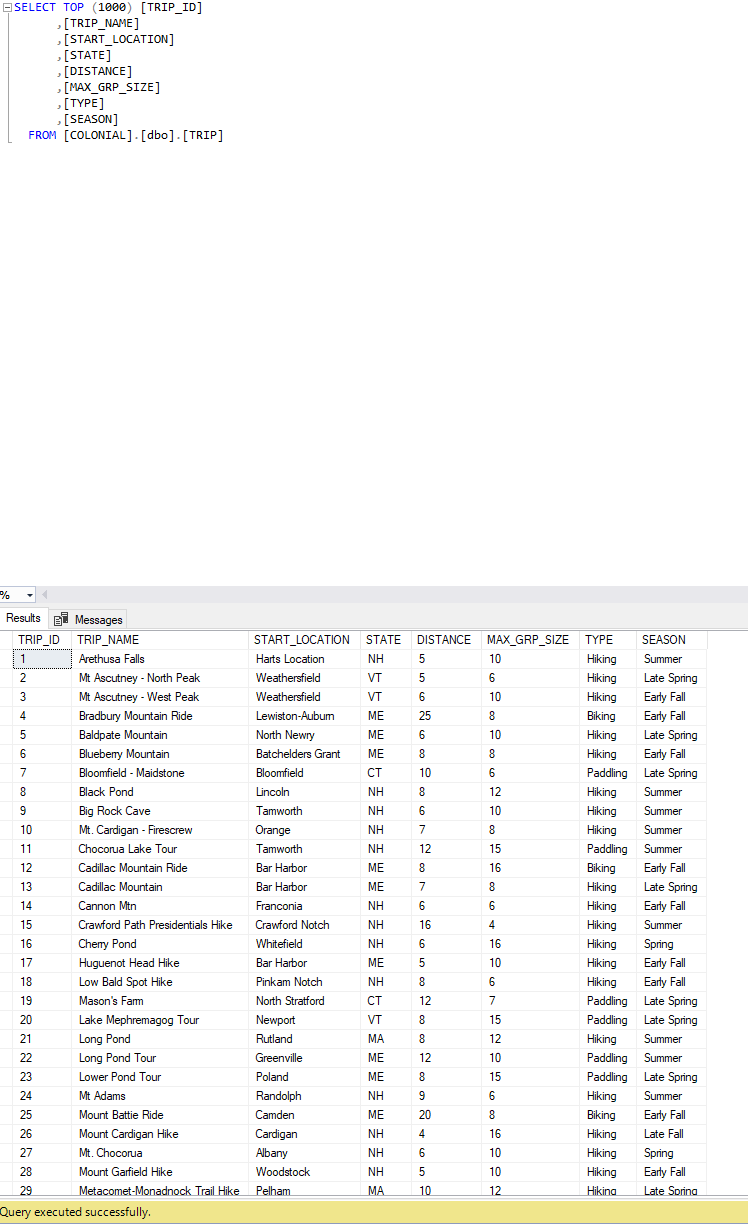Click the Woodstock location cell
This screenshot has width=748, height=1224.
[x=305, y=1172]
